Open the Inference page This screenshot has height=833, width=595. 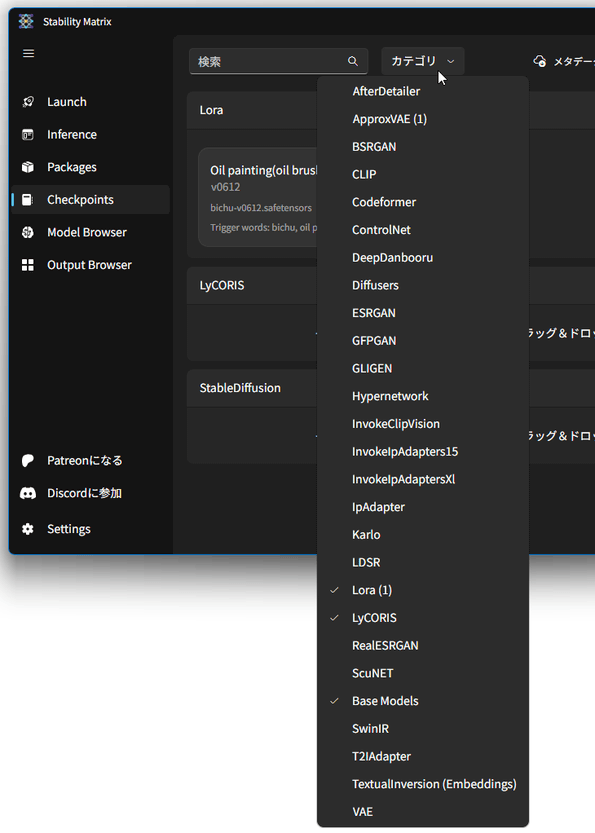[x=90, y=134]
